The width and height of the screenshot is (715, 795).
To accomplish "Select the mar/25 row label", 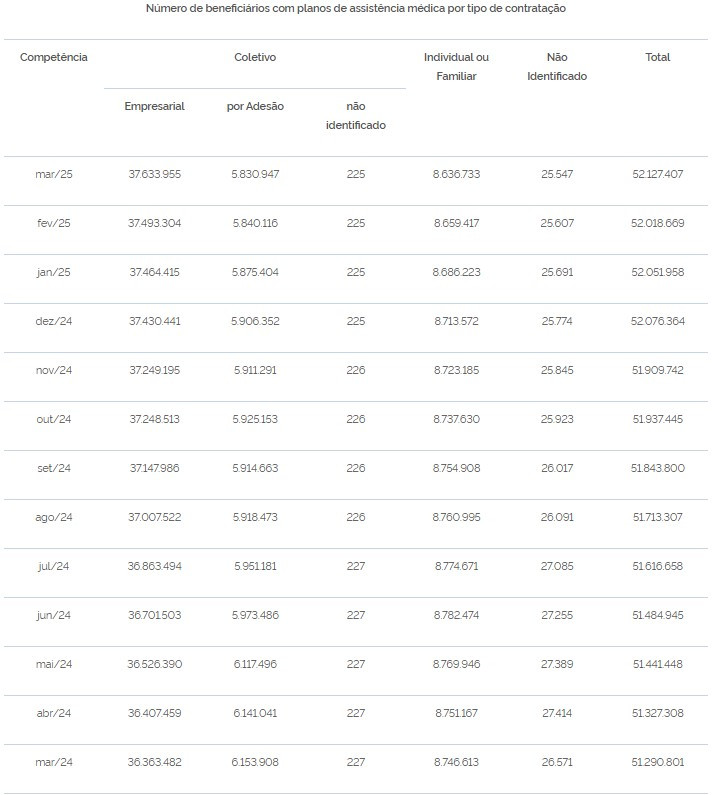I will coord(54,174).
